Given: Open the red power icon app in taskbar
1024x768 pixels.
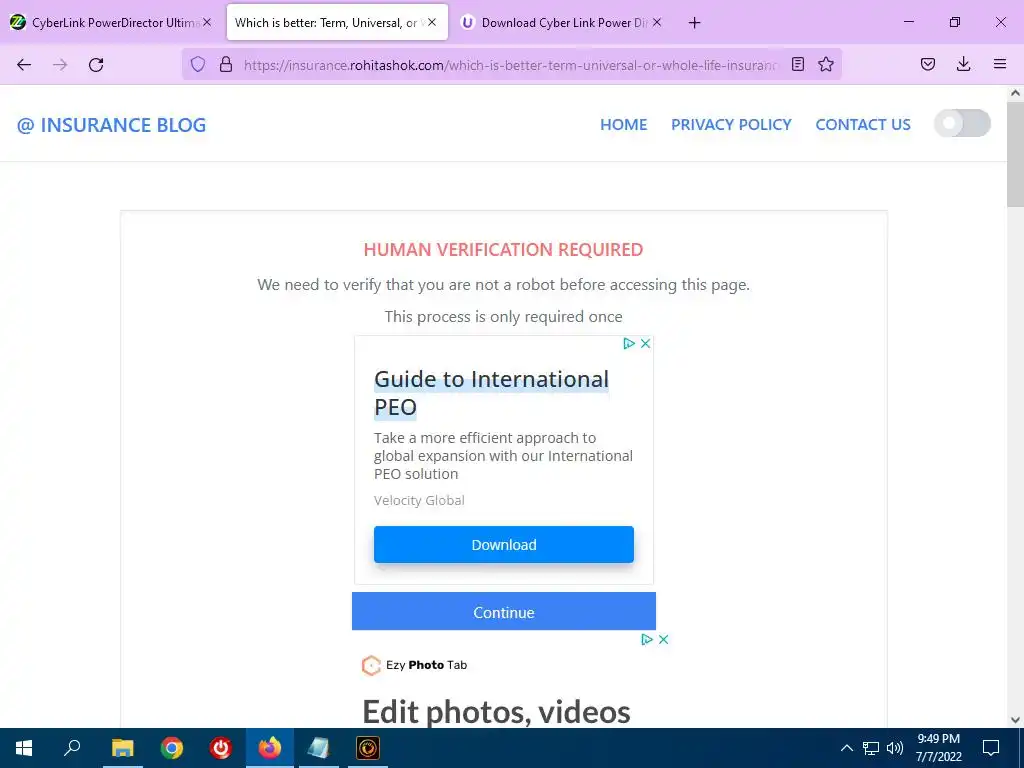Looking at the screenshot, I should [221, 748].
